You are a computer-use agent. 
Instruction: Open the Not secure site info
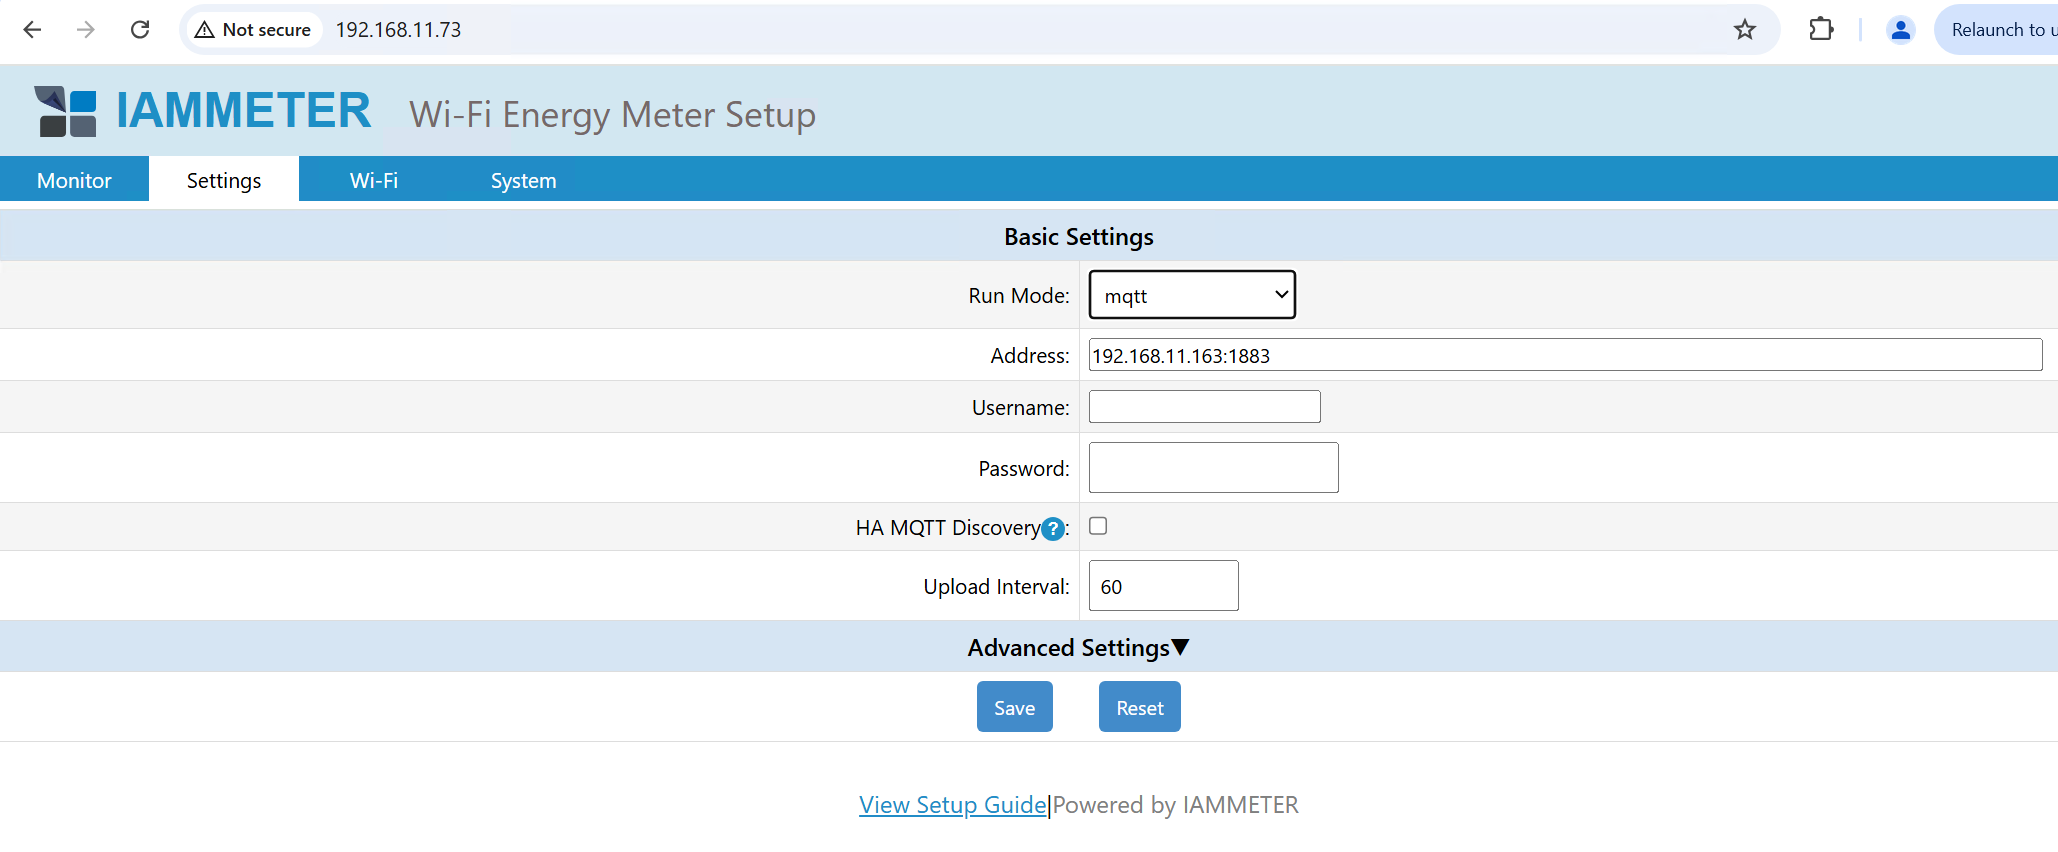(253, 30)
